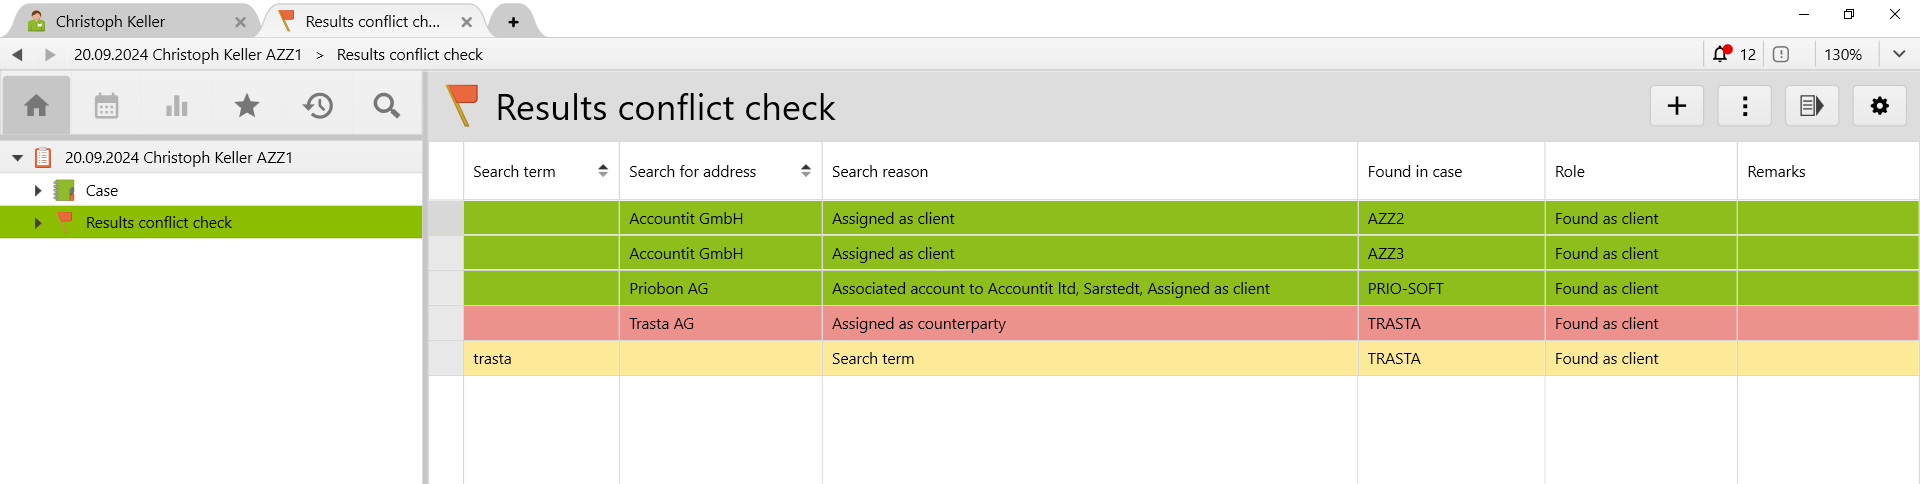
Task: Click the row selector of the Trasta AG row
Action: click(446, 323)
